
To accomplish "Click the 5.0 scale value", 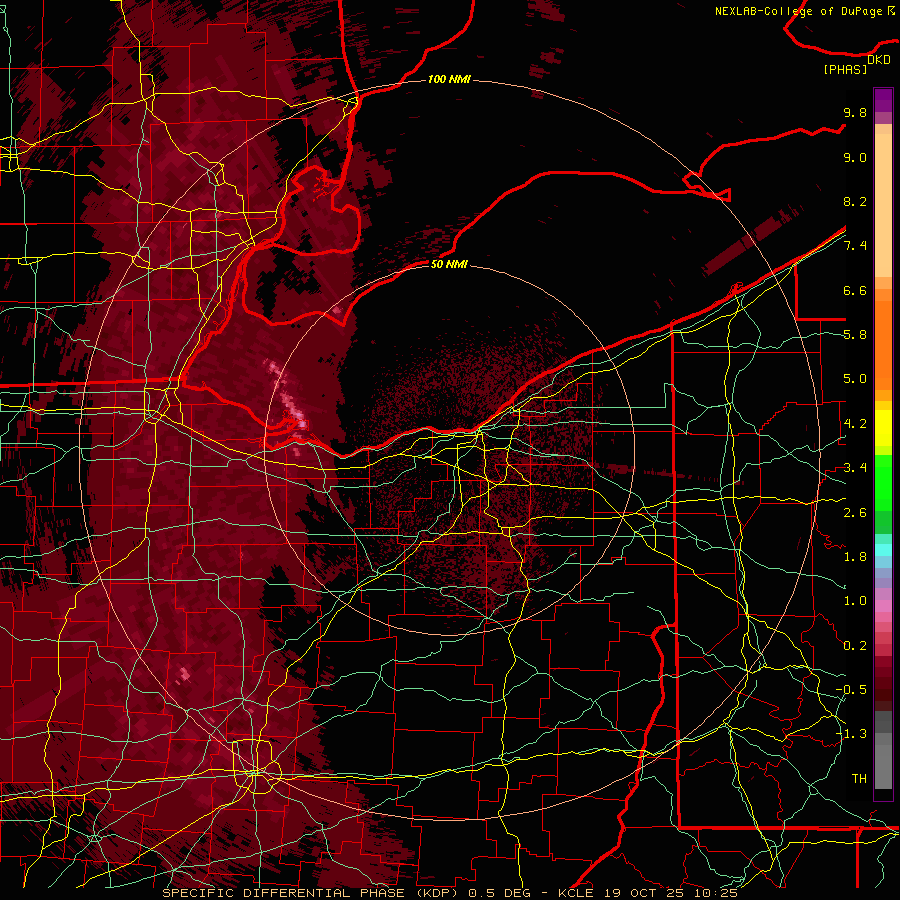I will pos(855,379).
